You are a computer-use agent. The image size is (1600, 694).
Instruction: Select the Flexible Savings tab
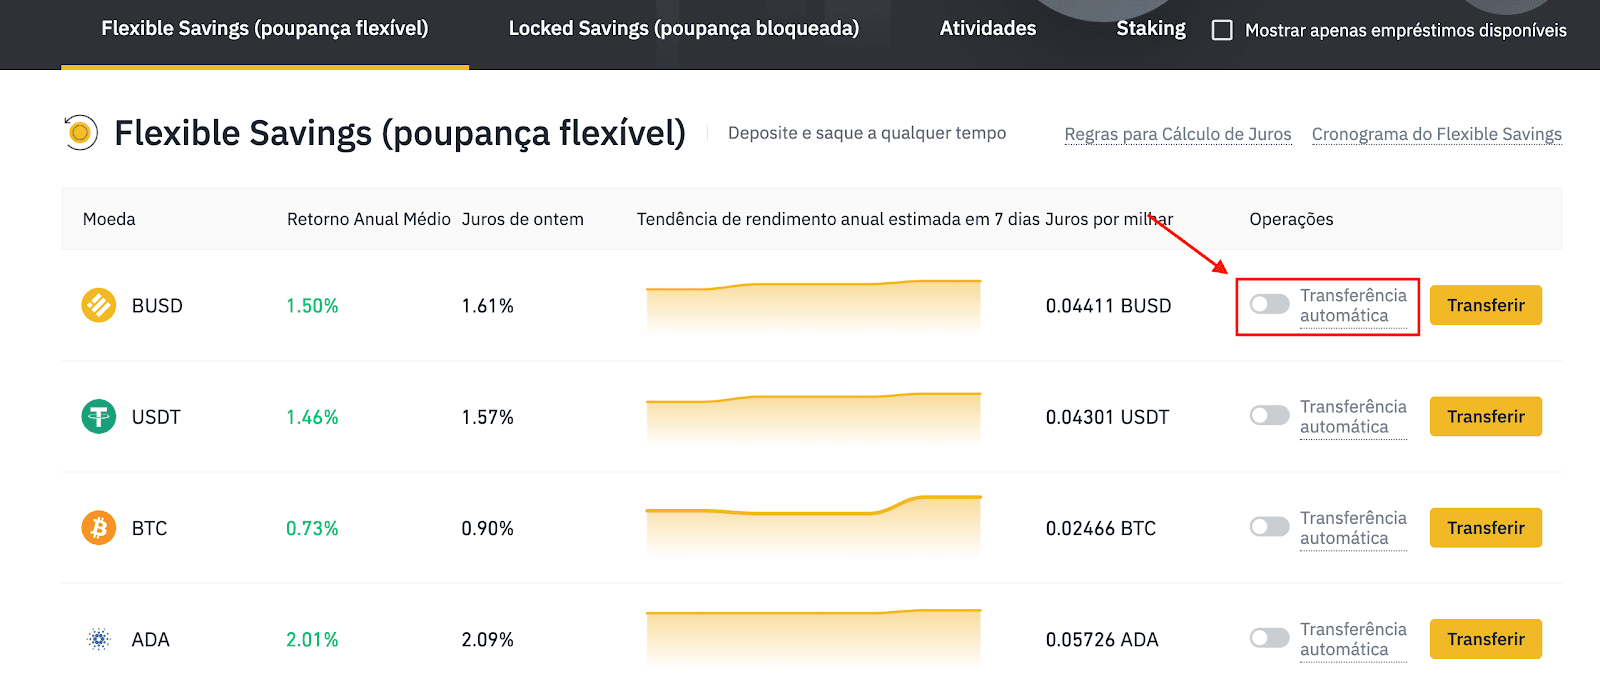[265, 29]
